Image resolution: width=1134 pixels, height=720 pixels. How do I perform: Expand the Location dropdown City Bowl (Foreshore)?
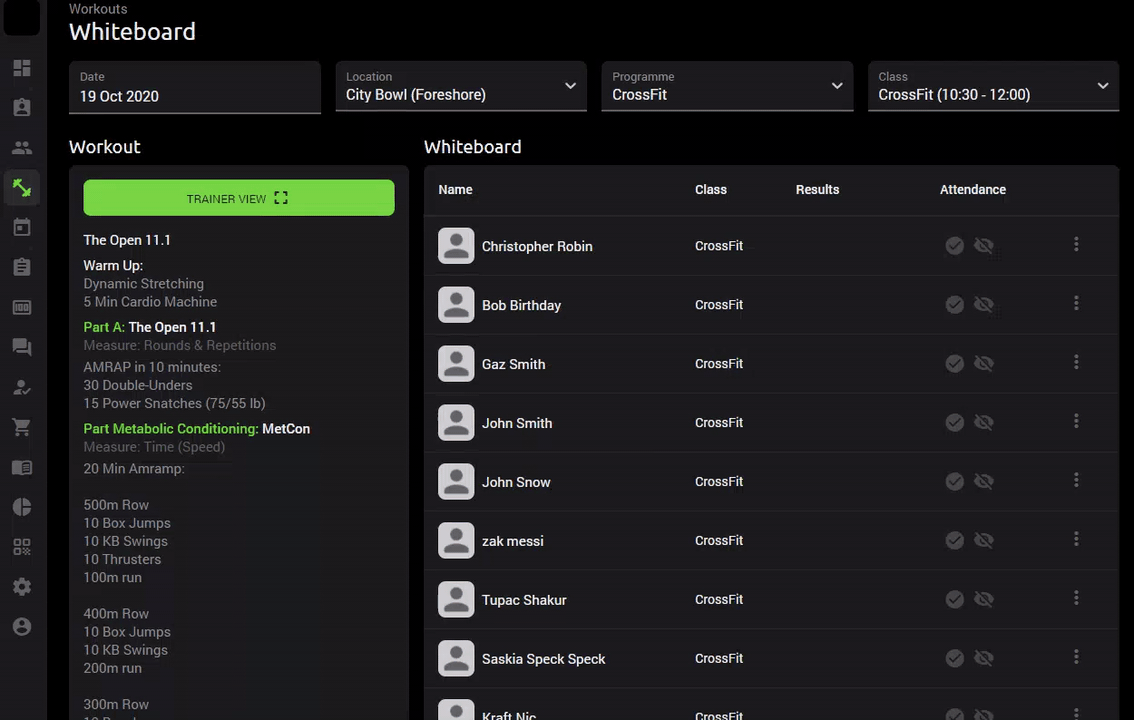(x=461, y=86)
